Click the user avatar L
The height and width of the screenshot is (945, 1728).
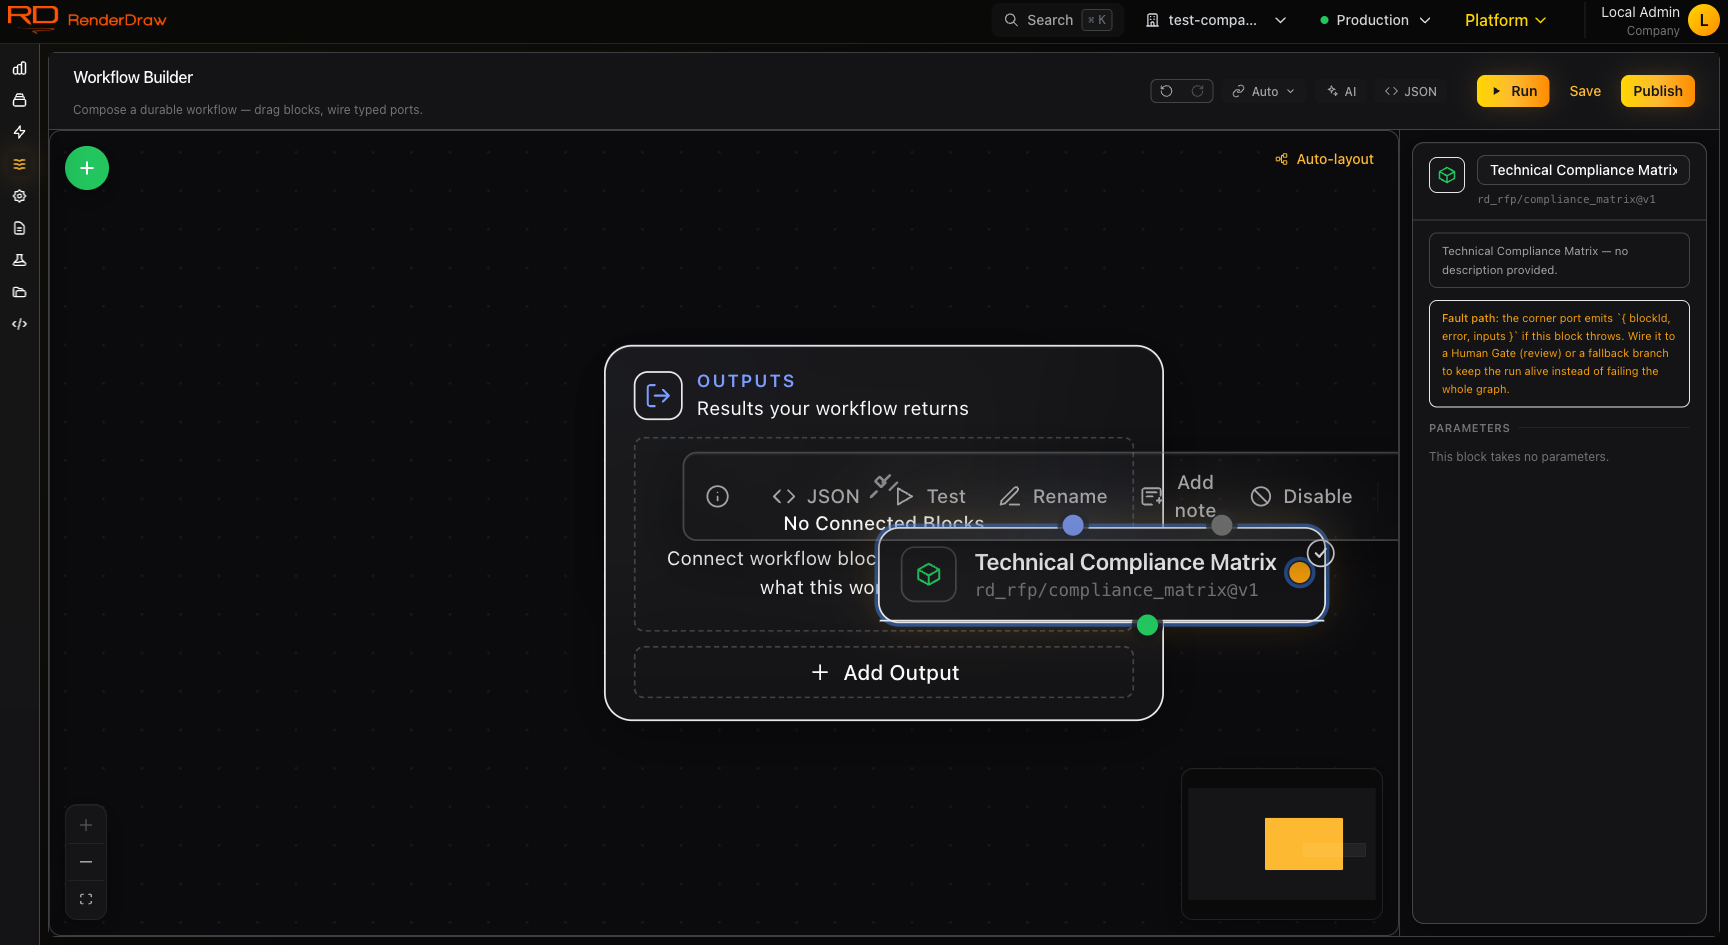click(x=1704, y=20)
